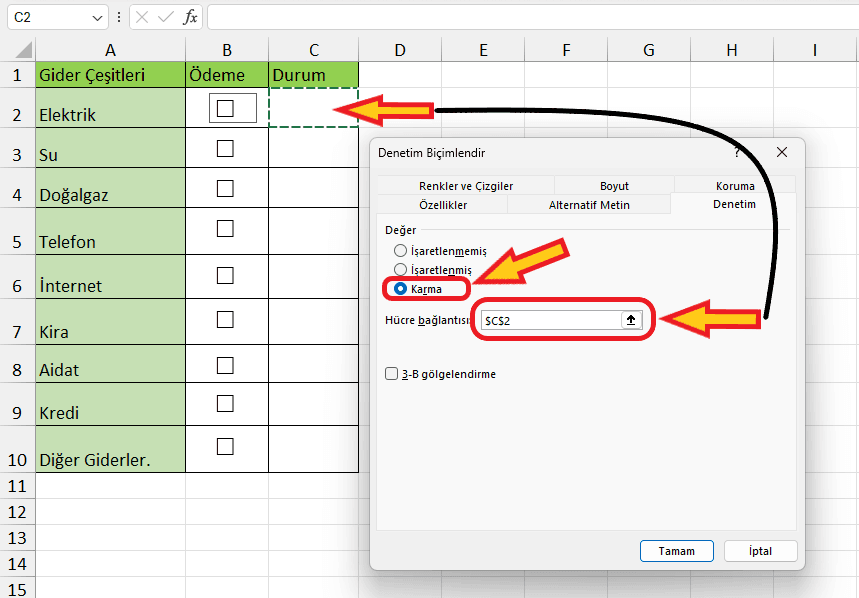Image resolution: width=859 pixels, height=598 pixels.
Task: Choose the Karma radio option
Action: click(x=401, y=289)
